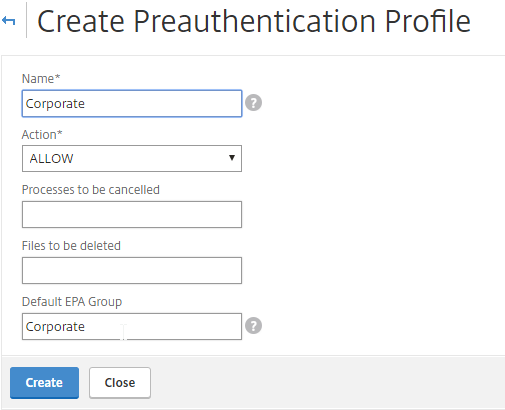Click the Create Preauthentication Profile heading
Screen dimensions: 505x410
click(x=254, y=21)
